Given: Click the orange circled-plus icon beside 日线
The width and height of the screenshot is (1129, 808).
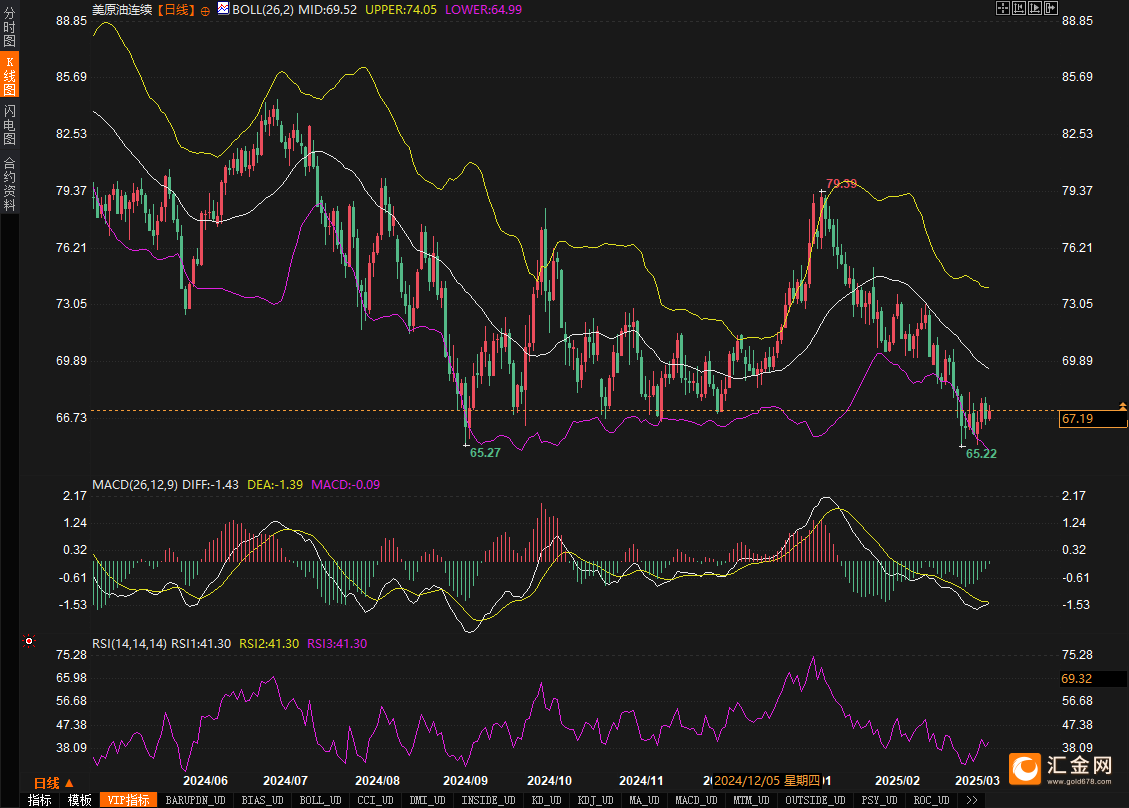Looking at the screenshot, I should coord(205,11).
